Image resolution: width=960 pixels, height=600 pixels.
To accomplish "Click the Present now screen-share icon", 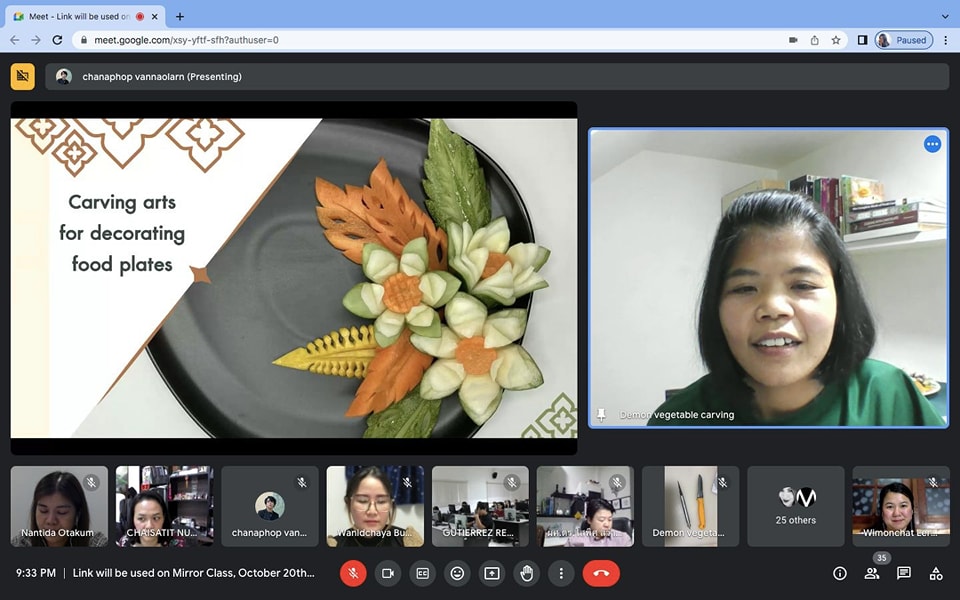I will click(492, 573).
